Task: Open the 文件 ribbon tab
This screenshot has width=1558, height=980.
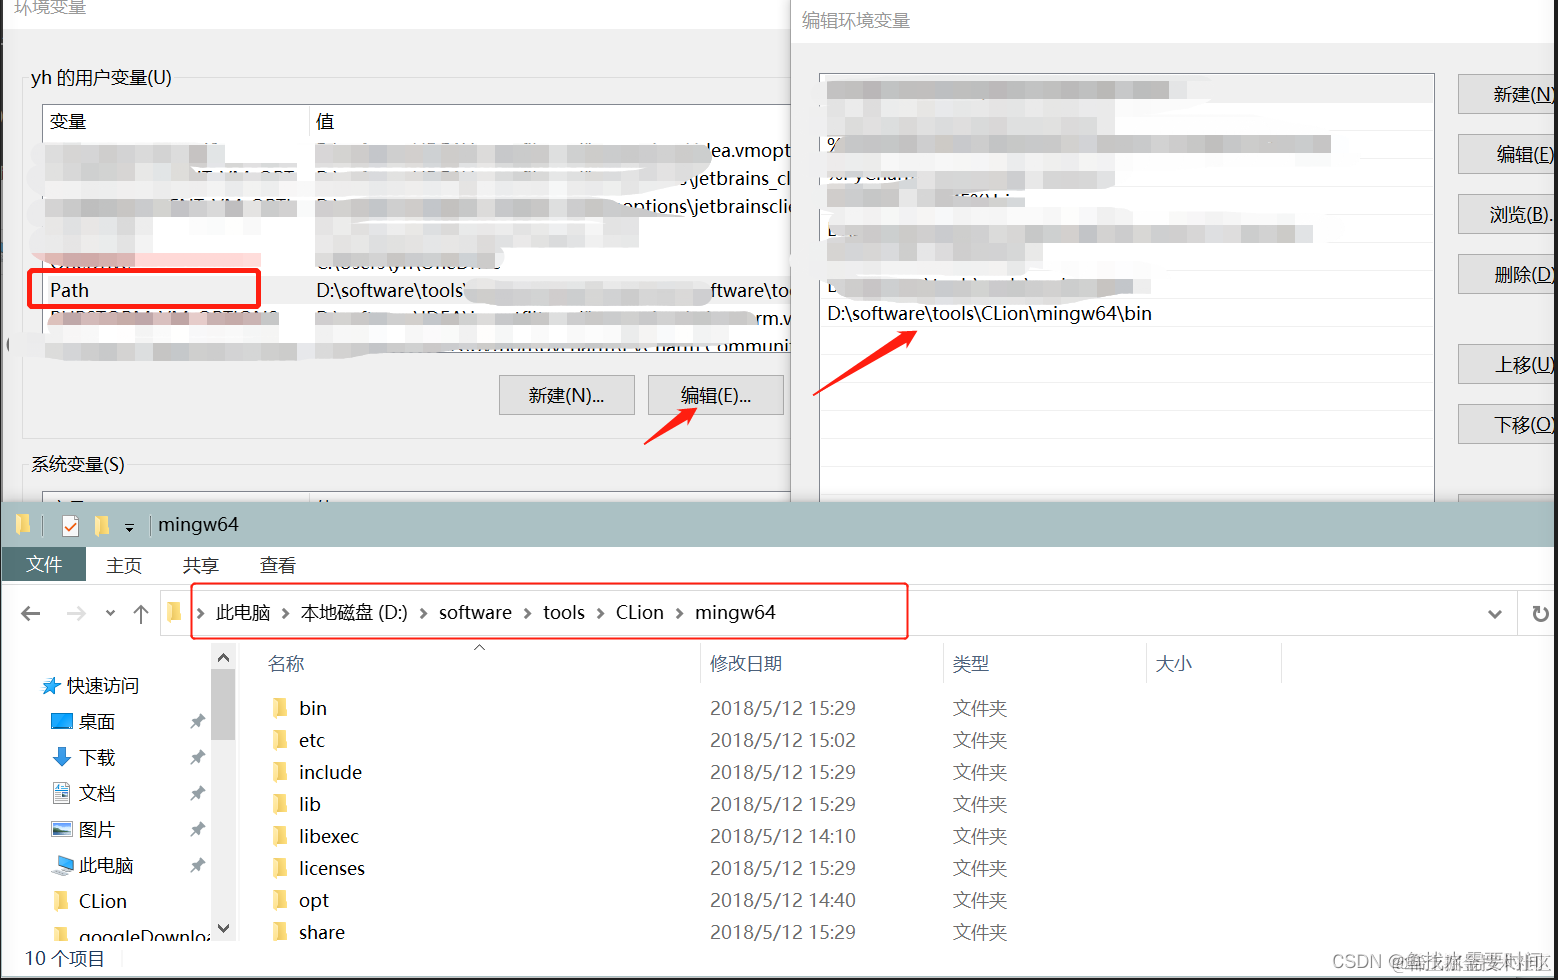Action: pyautogui.click(x=44, y=564)
